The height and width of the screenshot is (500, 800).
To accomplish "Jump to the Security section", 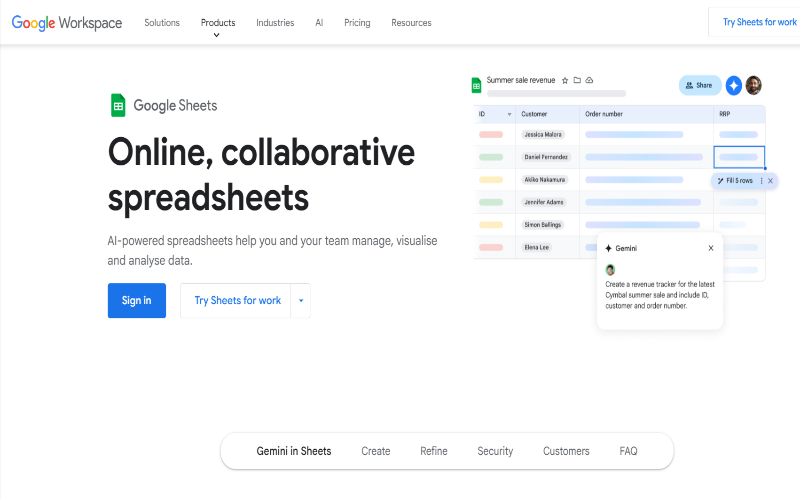I will (495, 451).
